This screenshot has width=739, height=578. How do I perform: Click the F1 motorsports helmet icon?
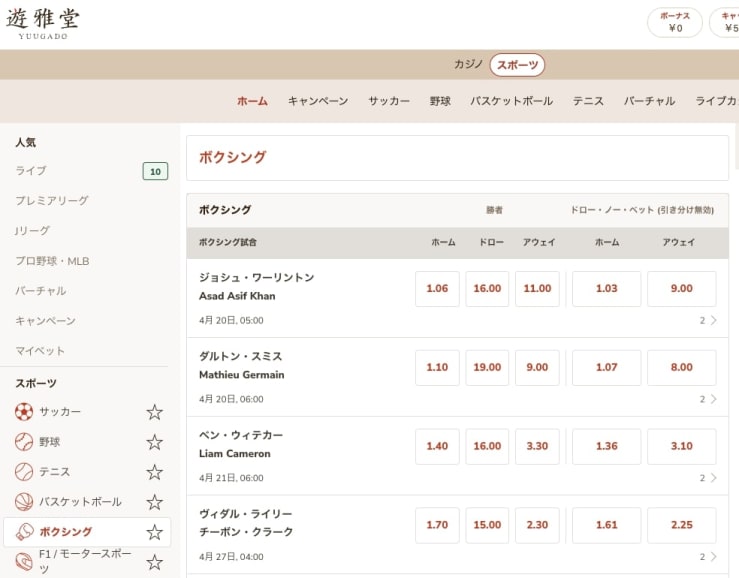point(24,561)
